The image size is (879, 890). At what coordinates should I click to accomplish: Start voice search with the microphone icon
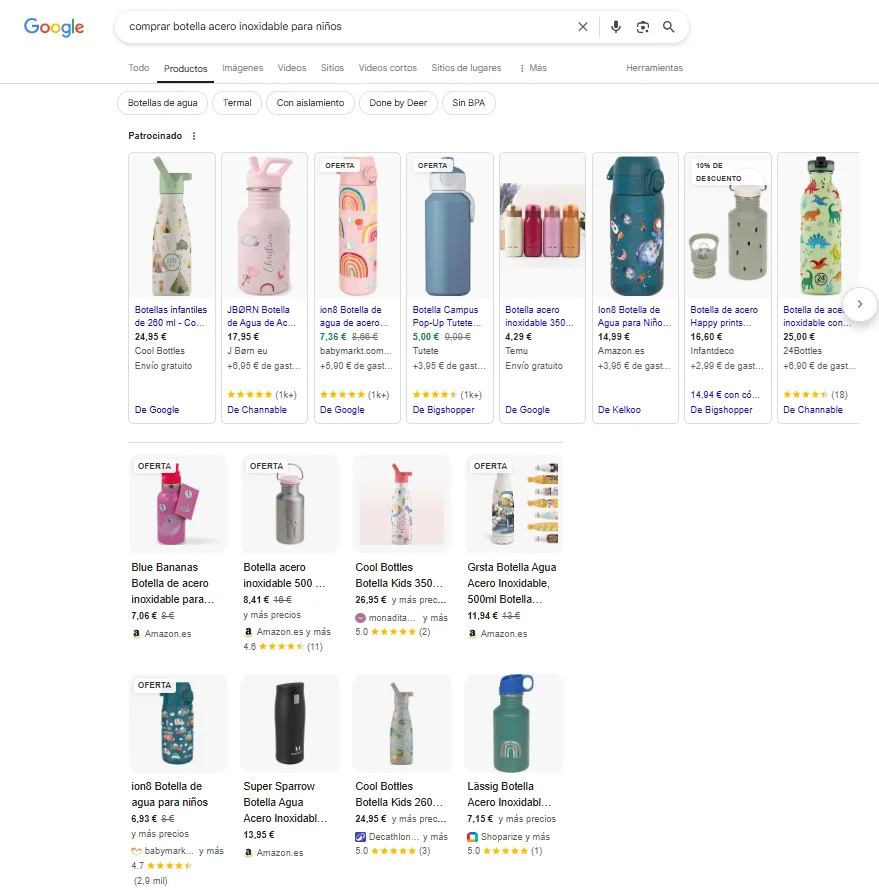point(616,27)
